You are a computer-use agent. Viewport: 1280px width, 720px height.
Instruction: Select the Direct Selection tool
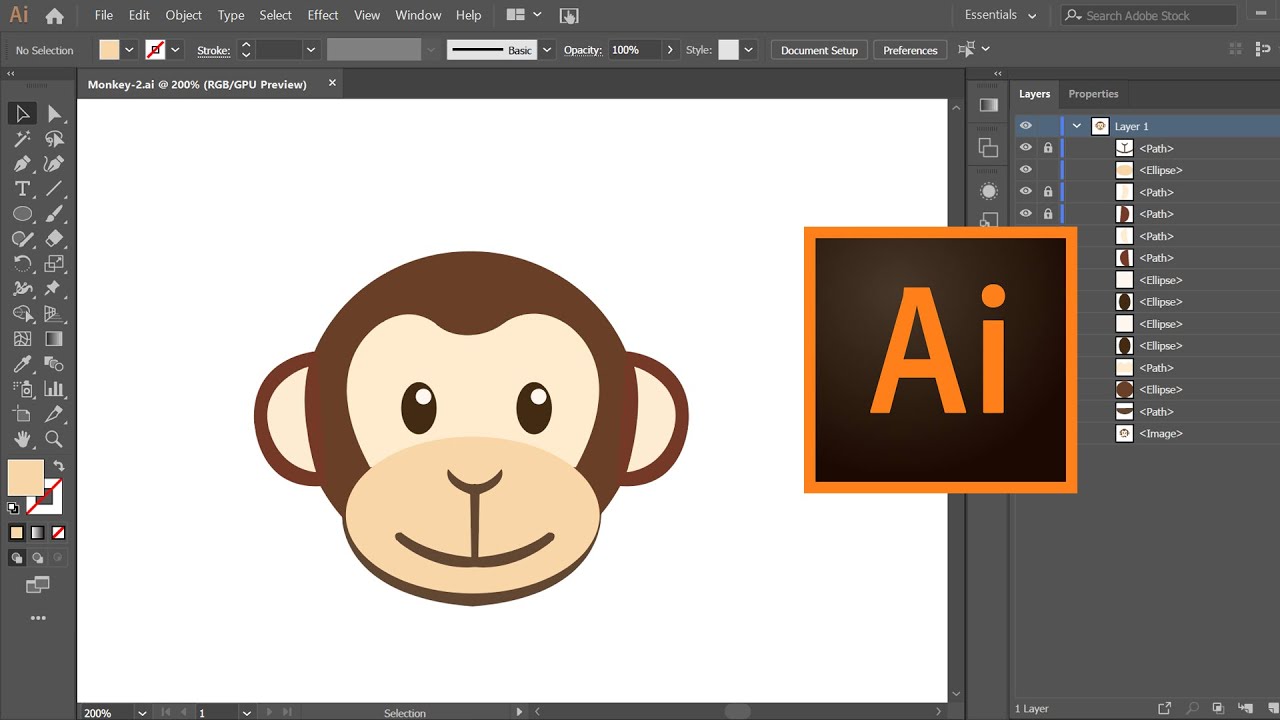54,114
